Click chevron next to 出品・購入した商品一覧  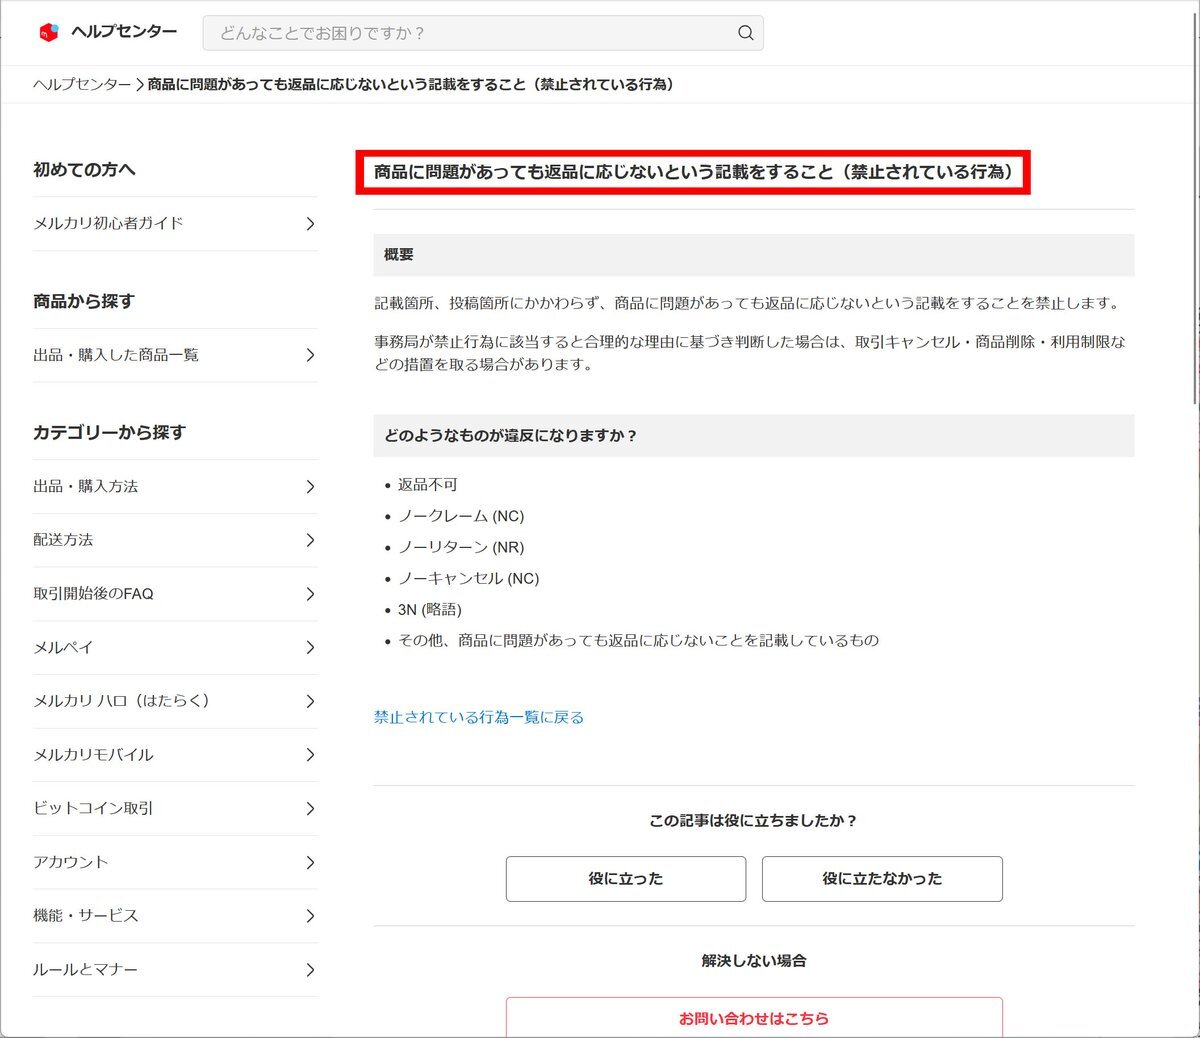tap(310, 355)
